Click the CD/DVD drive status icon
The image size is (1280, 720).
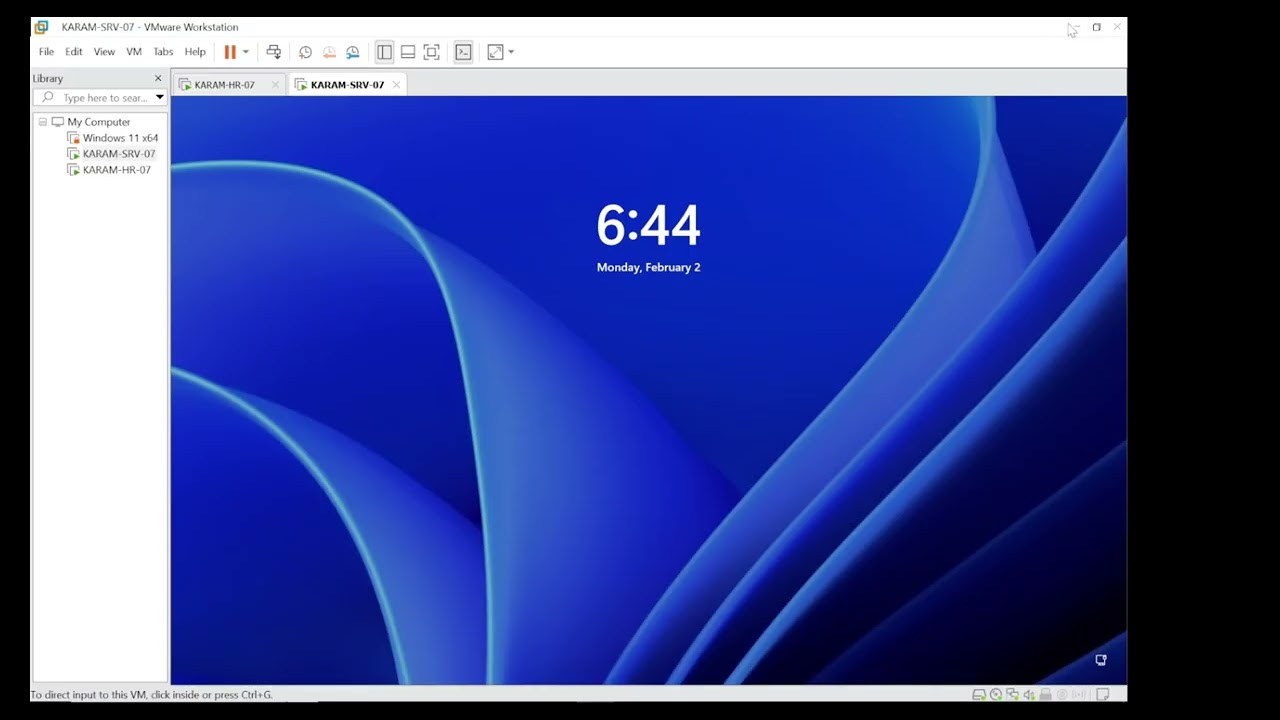(x=996, y=694)
